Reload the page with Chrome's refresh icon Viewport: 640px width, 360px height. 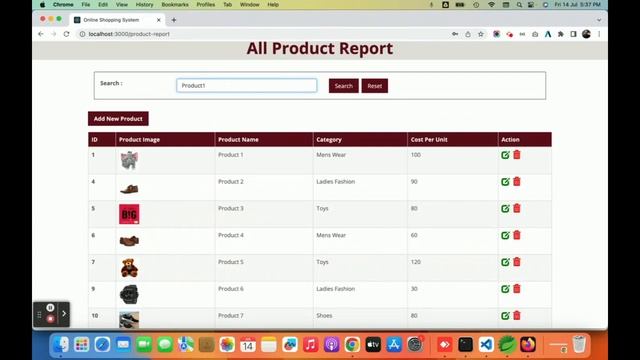(x=67, y=34)
